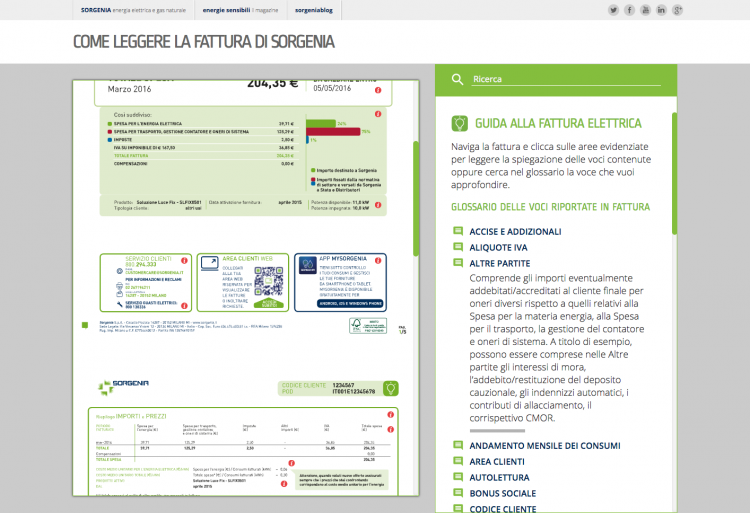This screenshot has width=750, height=513.
Task: Click the glossary panel scrollbar thumb
Action: tap(674, 173)
